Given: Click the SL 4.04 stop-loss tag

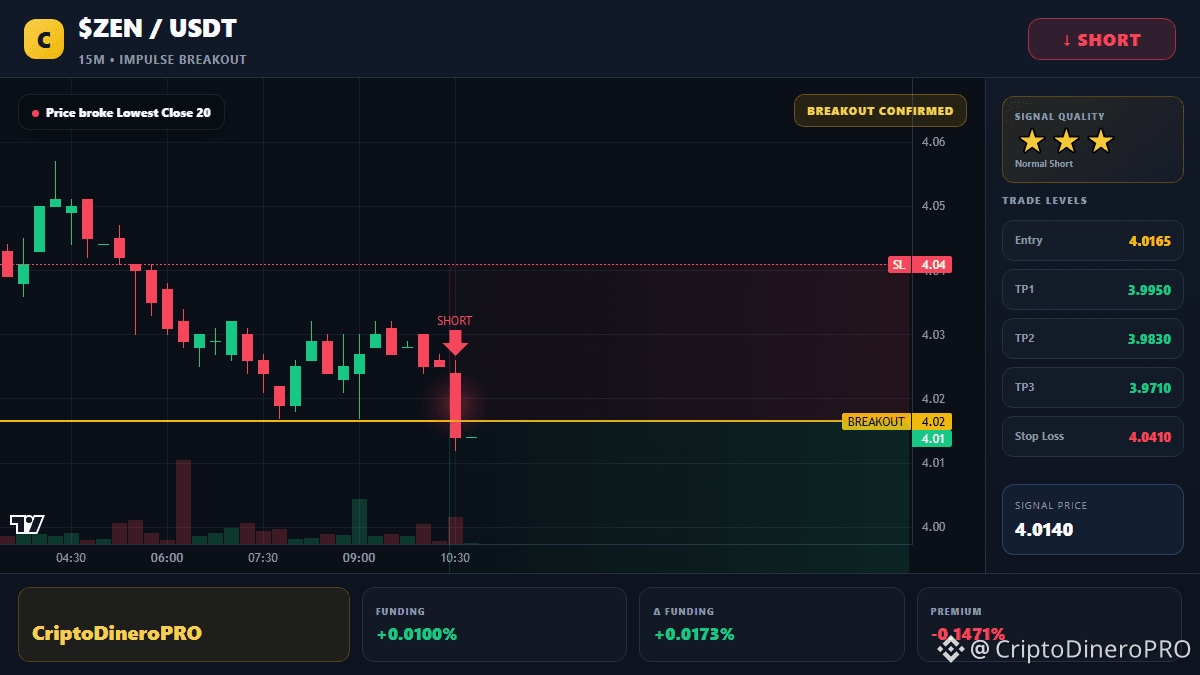Looking at the screenshot, I should [x=920, y=265].
